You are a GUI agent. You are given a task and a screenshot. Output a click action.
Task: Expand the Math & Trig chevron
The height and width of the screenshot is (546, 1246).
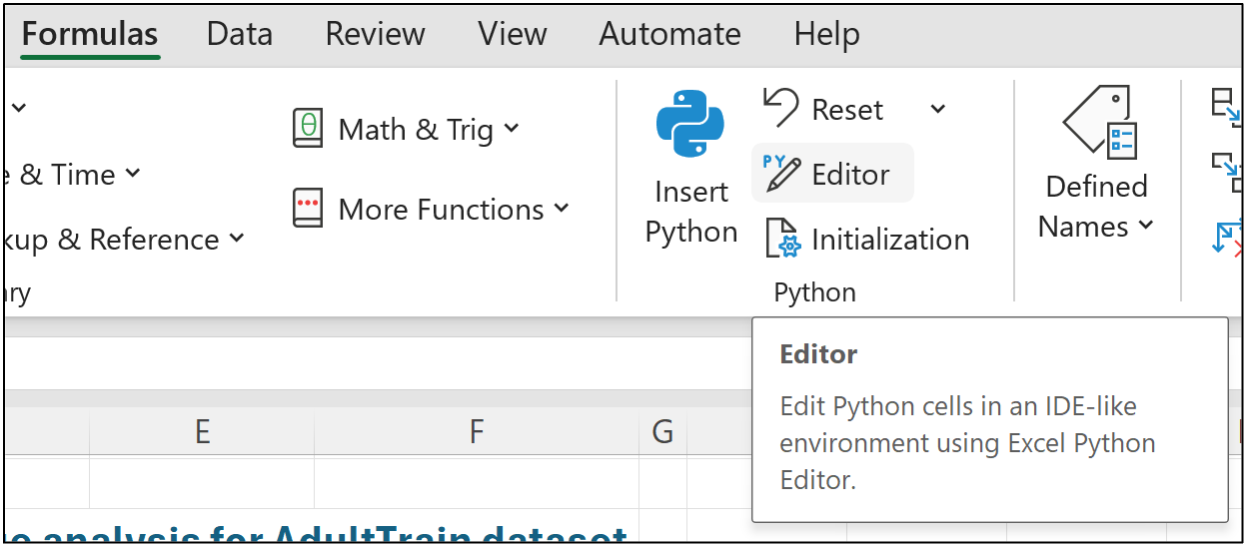click(x=511, y=128)
